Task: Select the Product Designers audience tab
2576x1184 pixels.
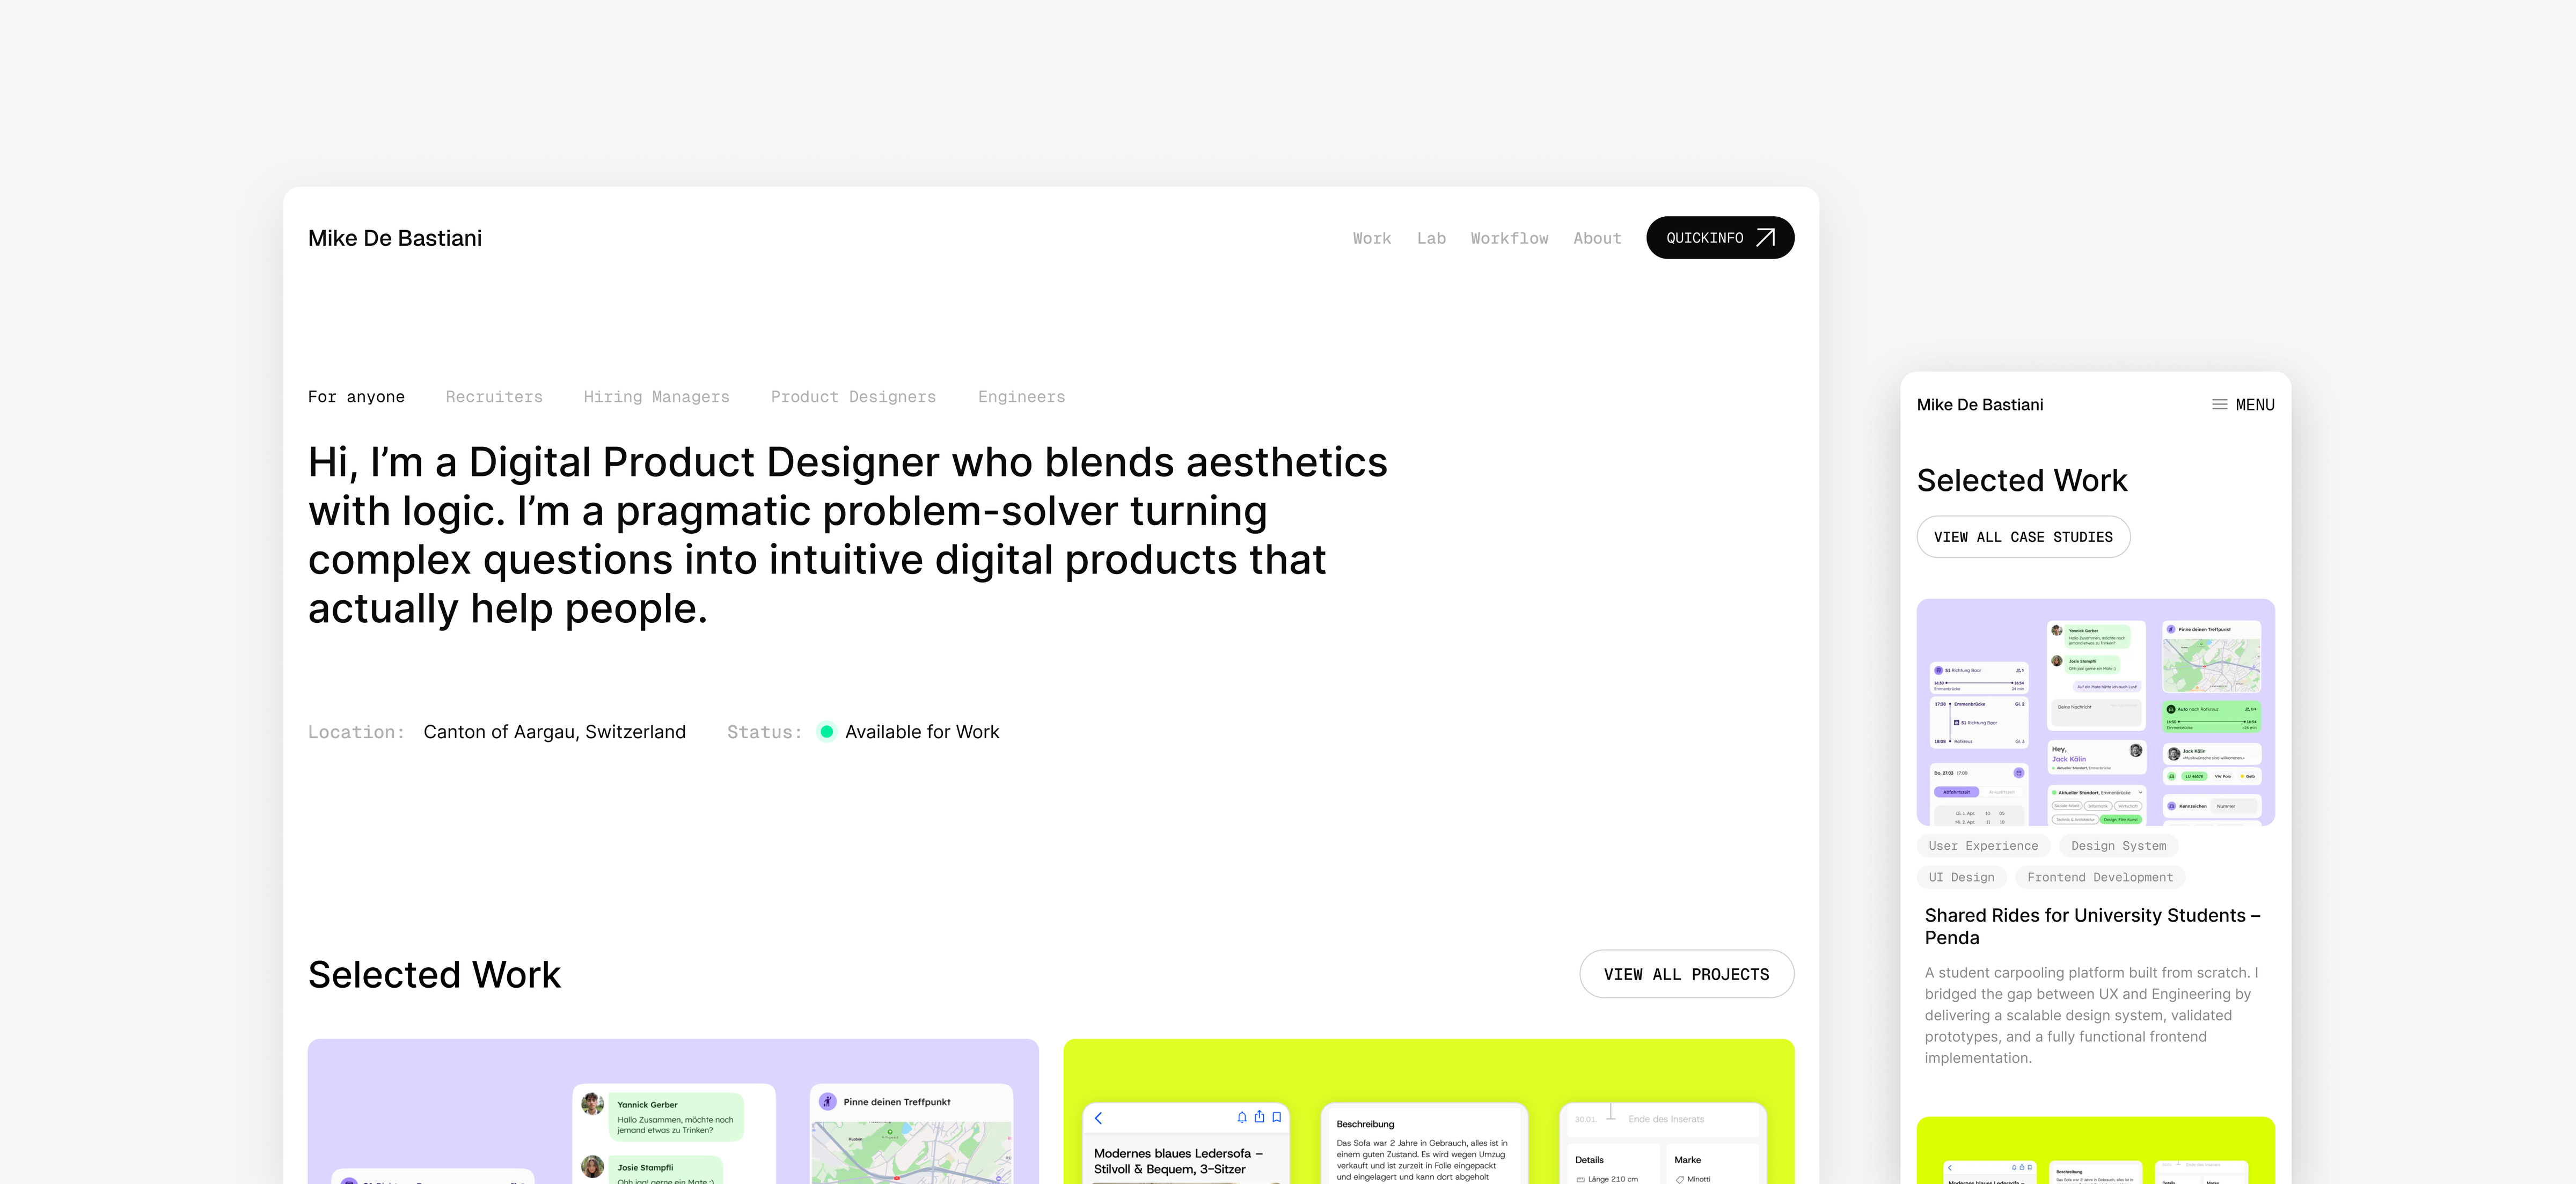Action: tap(853, 397)
